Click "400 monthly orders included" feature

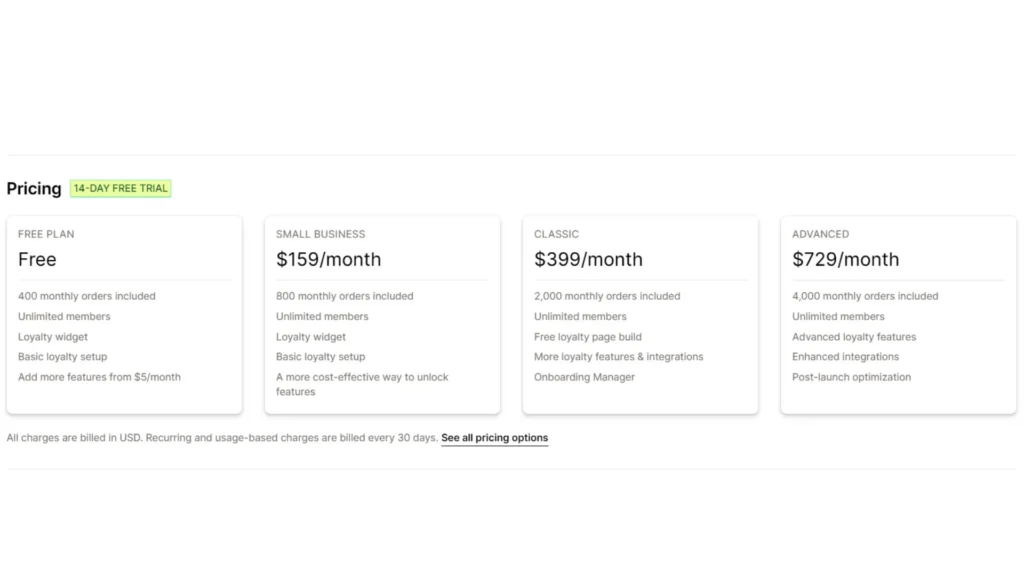(x=87, y=296)
